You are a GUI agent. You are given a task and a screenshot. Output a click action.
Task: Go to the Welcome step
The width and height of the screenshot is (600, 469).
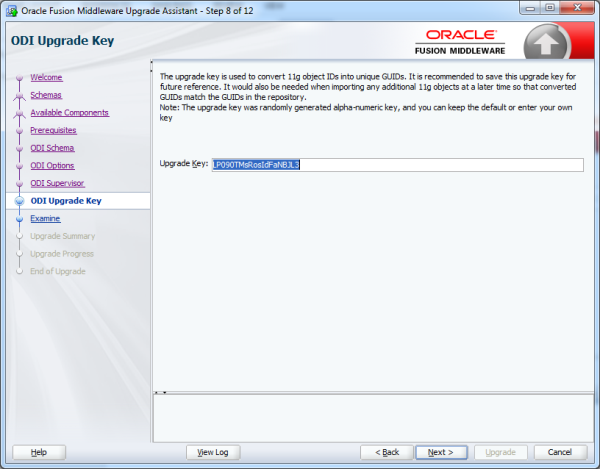click(x=46, y=77)
